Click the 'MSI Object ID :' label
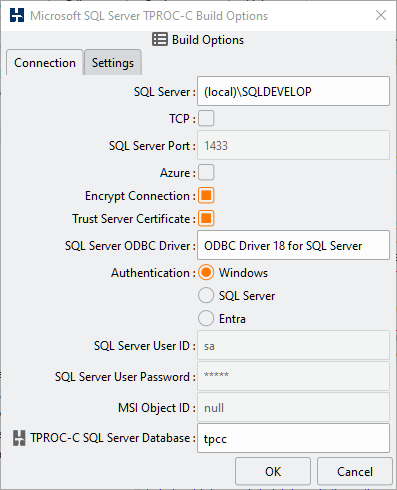Viewport: 397px width, 490px height. pyautogui.click(x=157, y=408)
